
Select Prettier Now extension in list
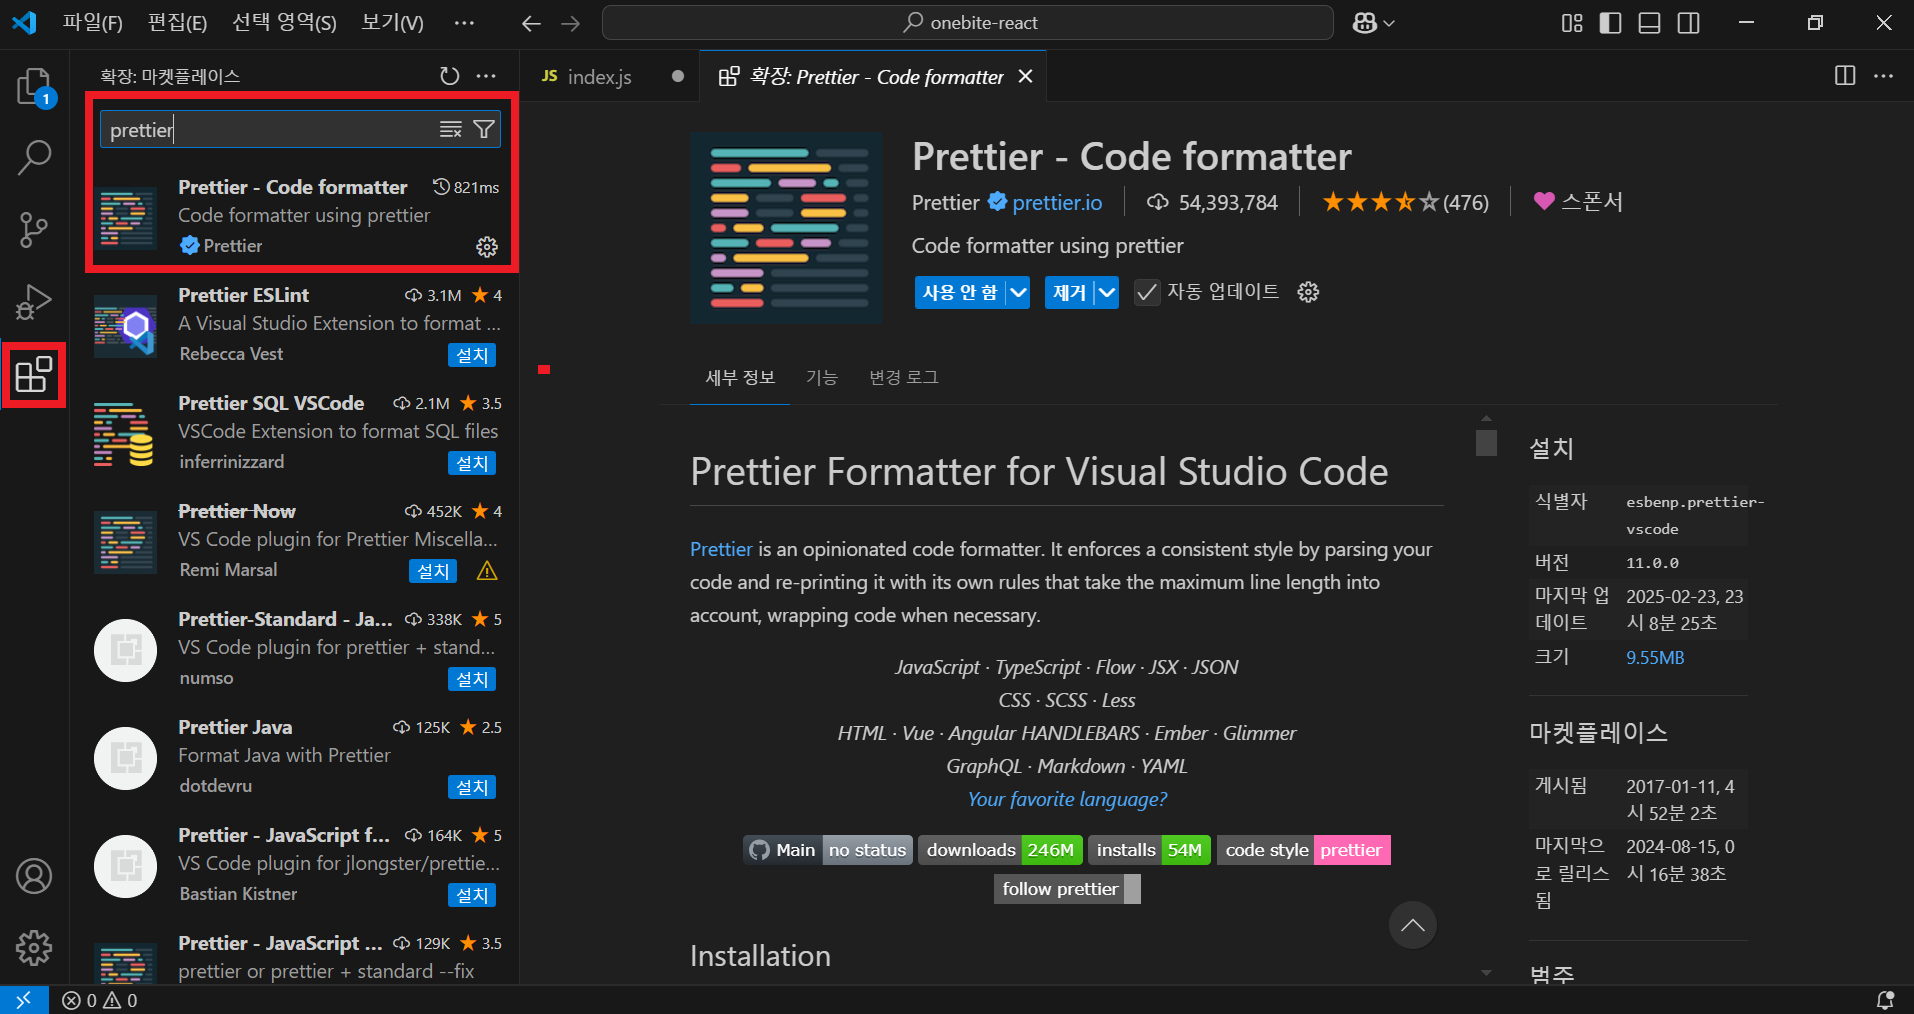pos(295,541)
